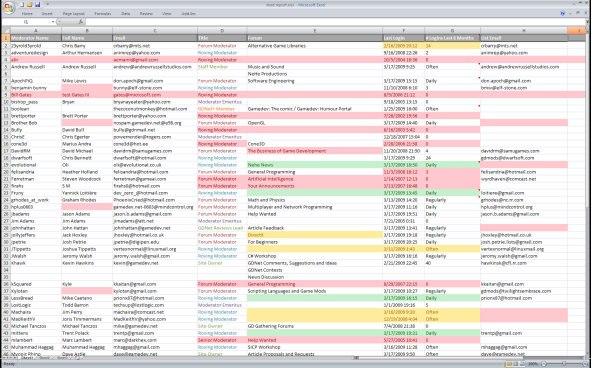Open the Customize Quick Access Toolbar arrow
Screen dimensions: 591x368
tap(48, 5)
